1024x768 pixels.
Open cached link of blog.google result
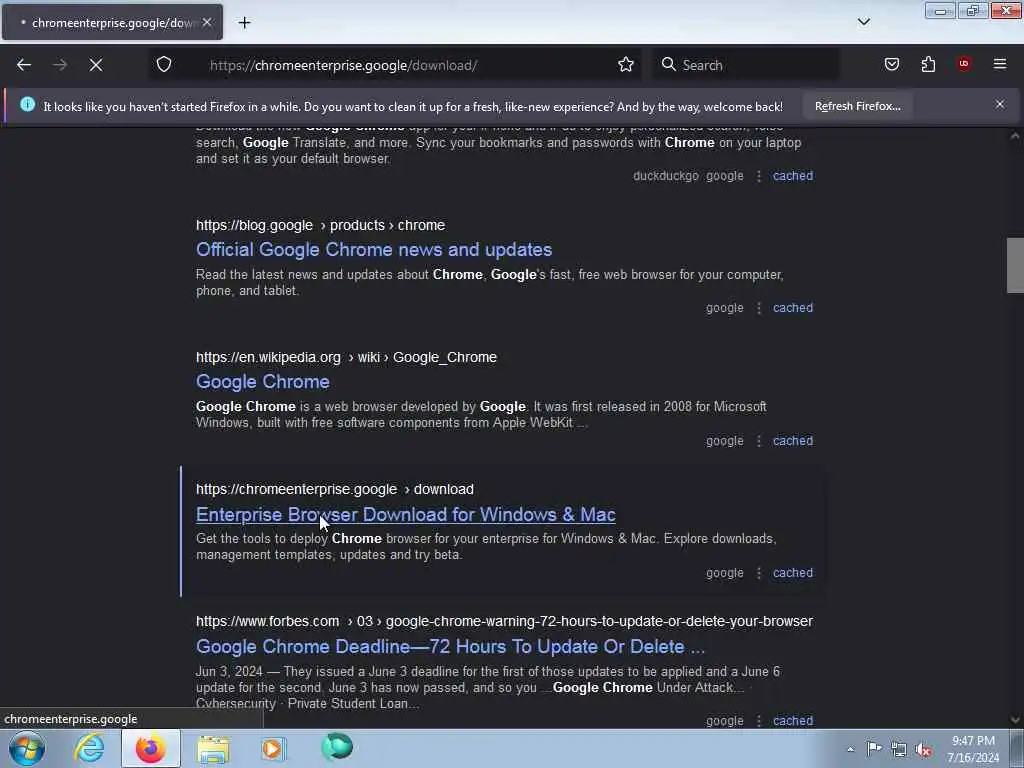(x=793, y=308)
